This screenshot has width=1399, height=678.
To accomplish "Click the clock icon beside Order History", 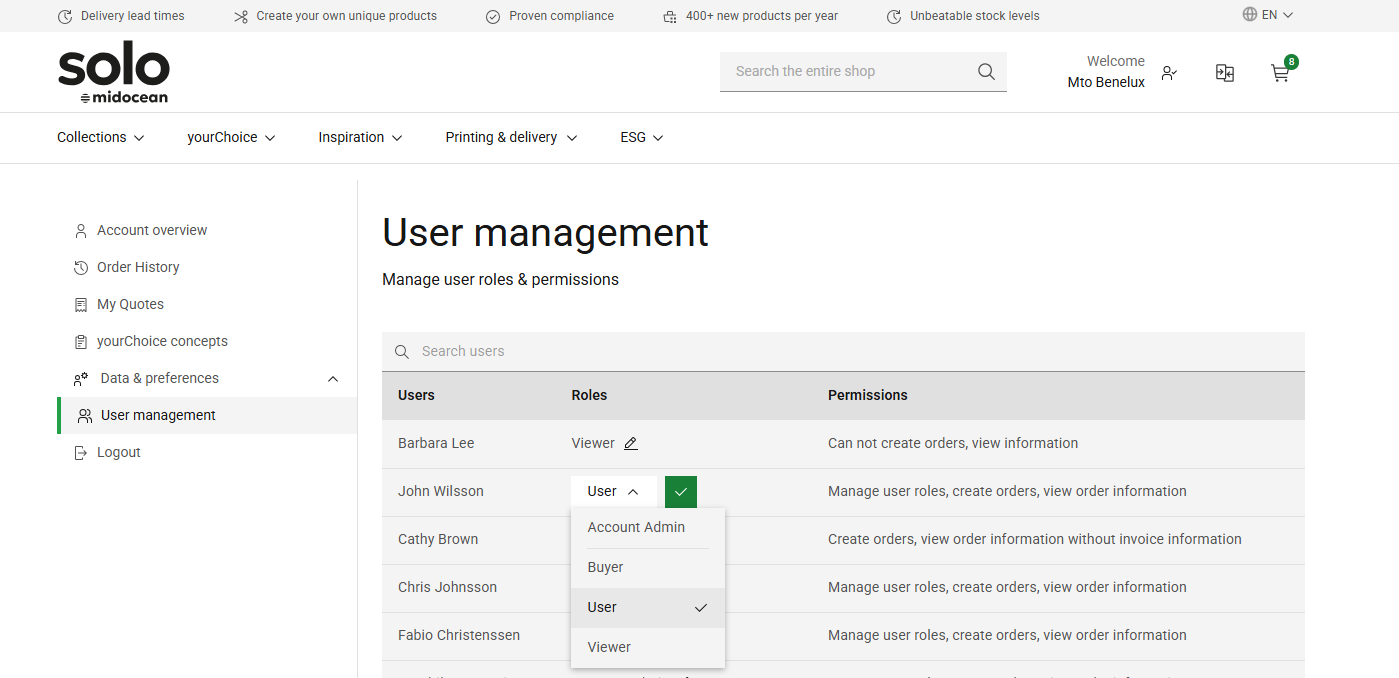I will click(x=80, y=267).
